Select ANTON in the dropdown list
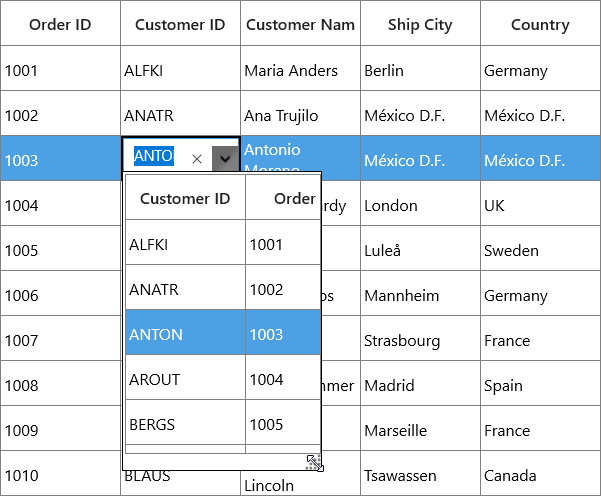 (186, 334)
